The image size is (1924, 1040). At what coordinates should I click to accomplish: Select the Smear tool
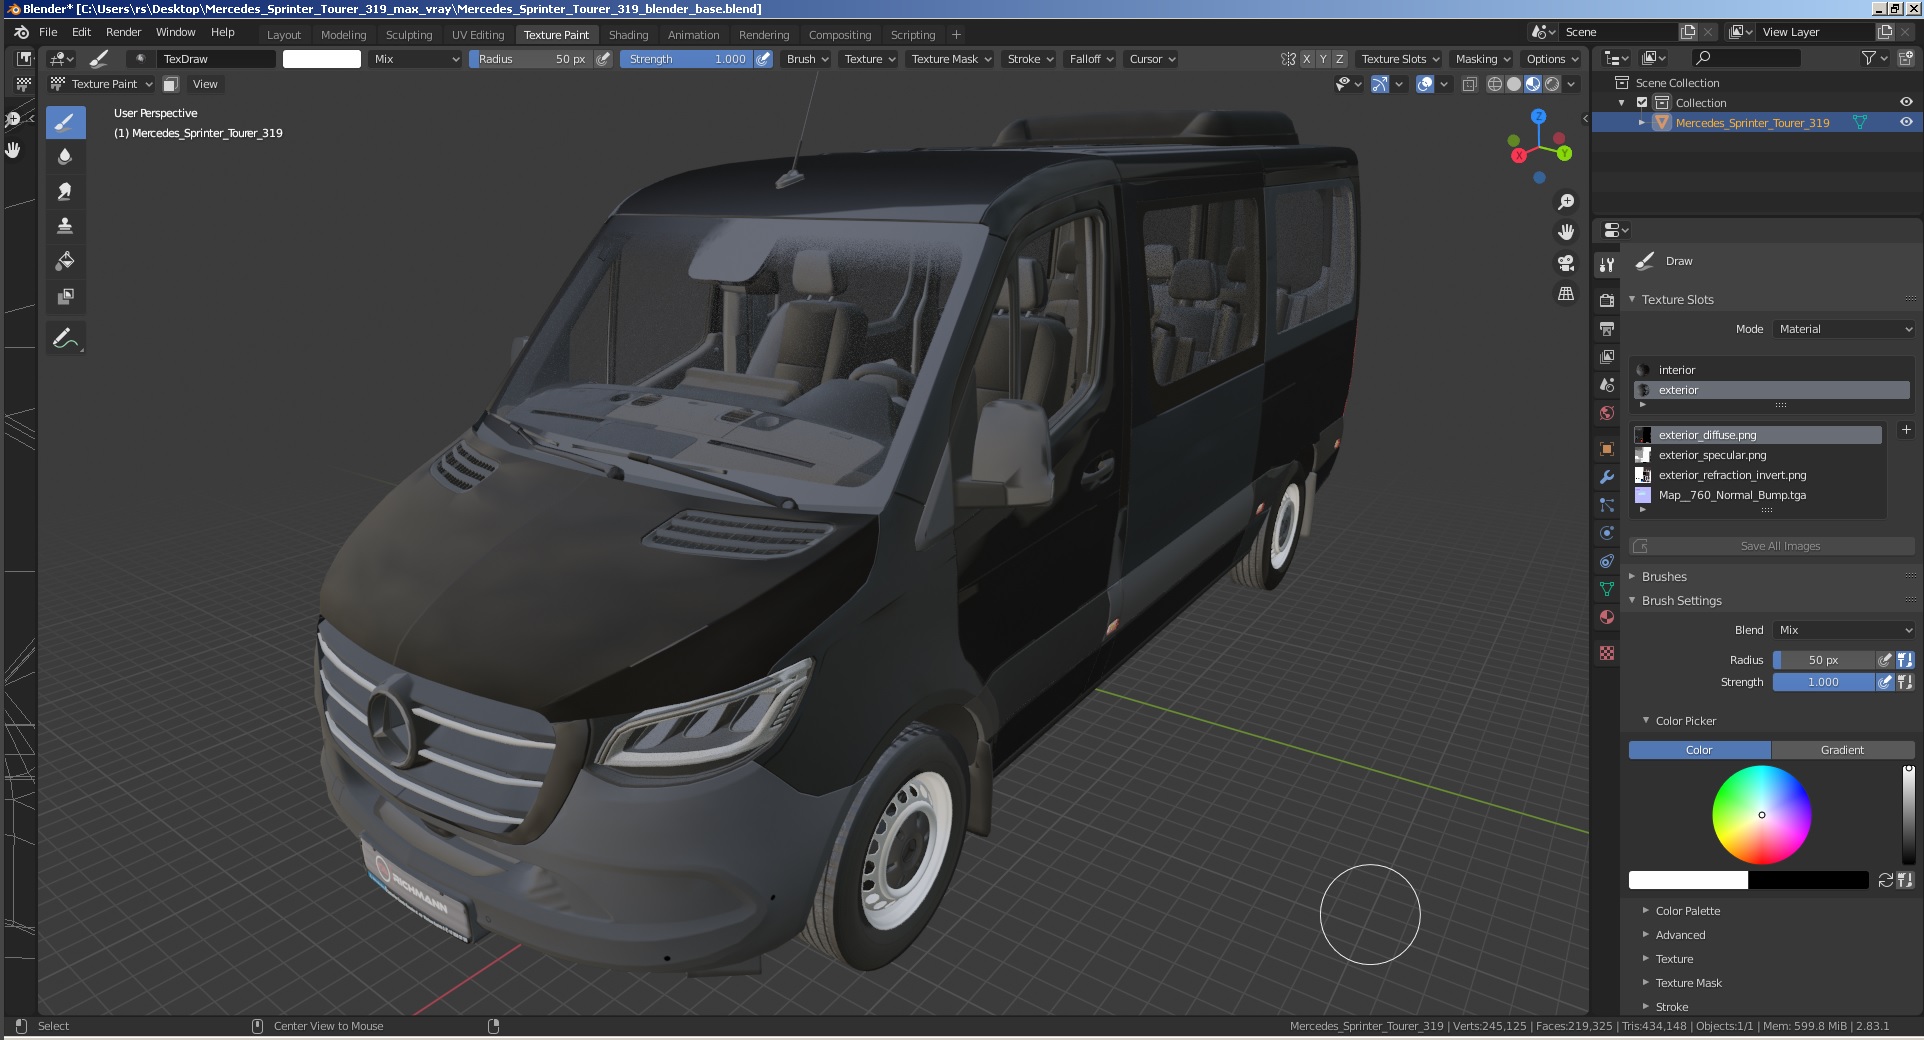click(x=65, y=191)
